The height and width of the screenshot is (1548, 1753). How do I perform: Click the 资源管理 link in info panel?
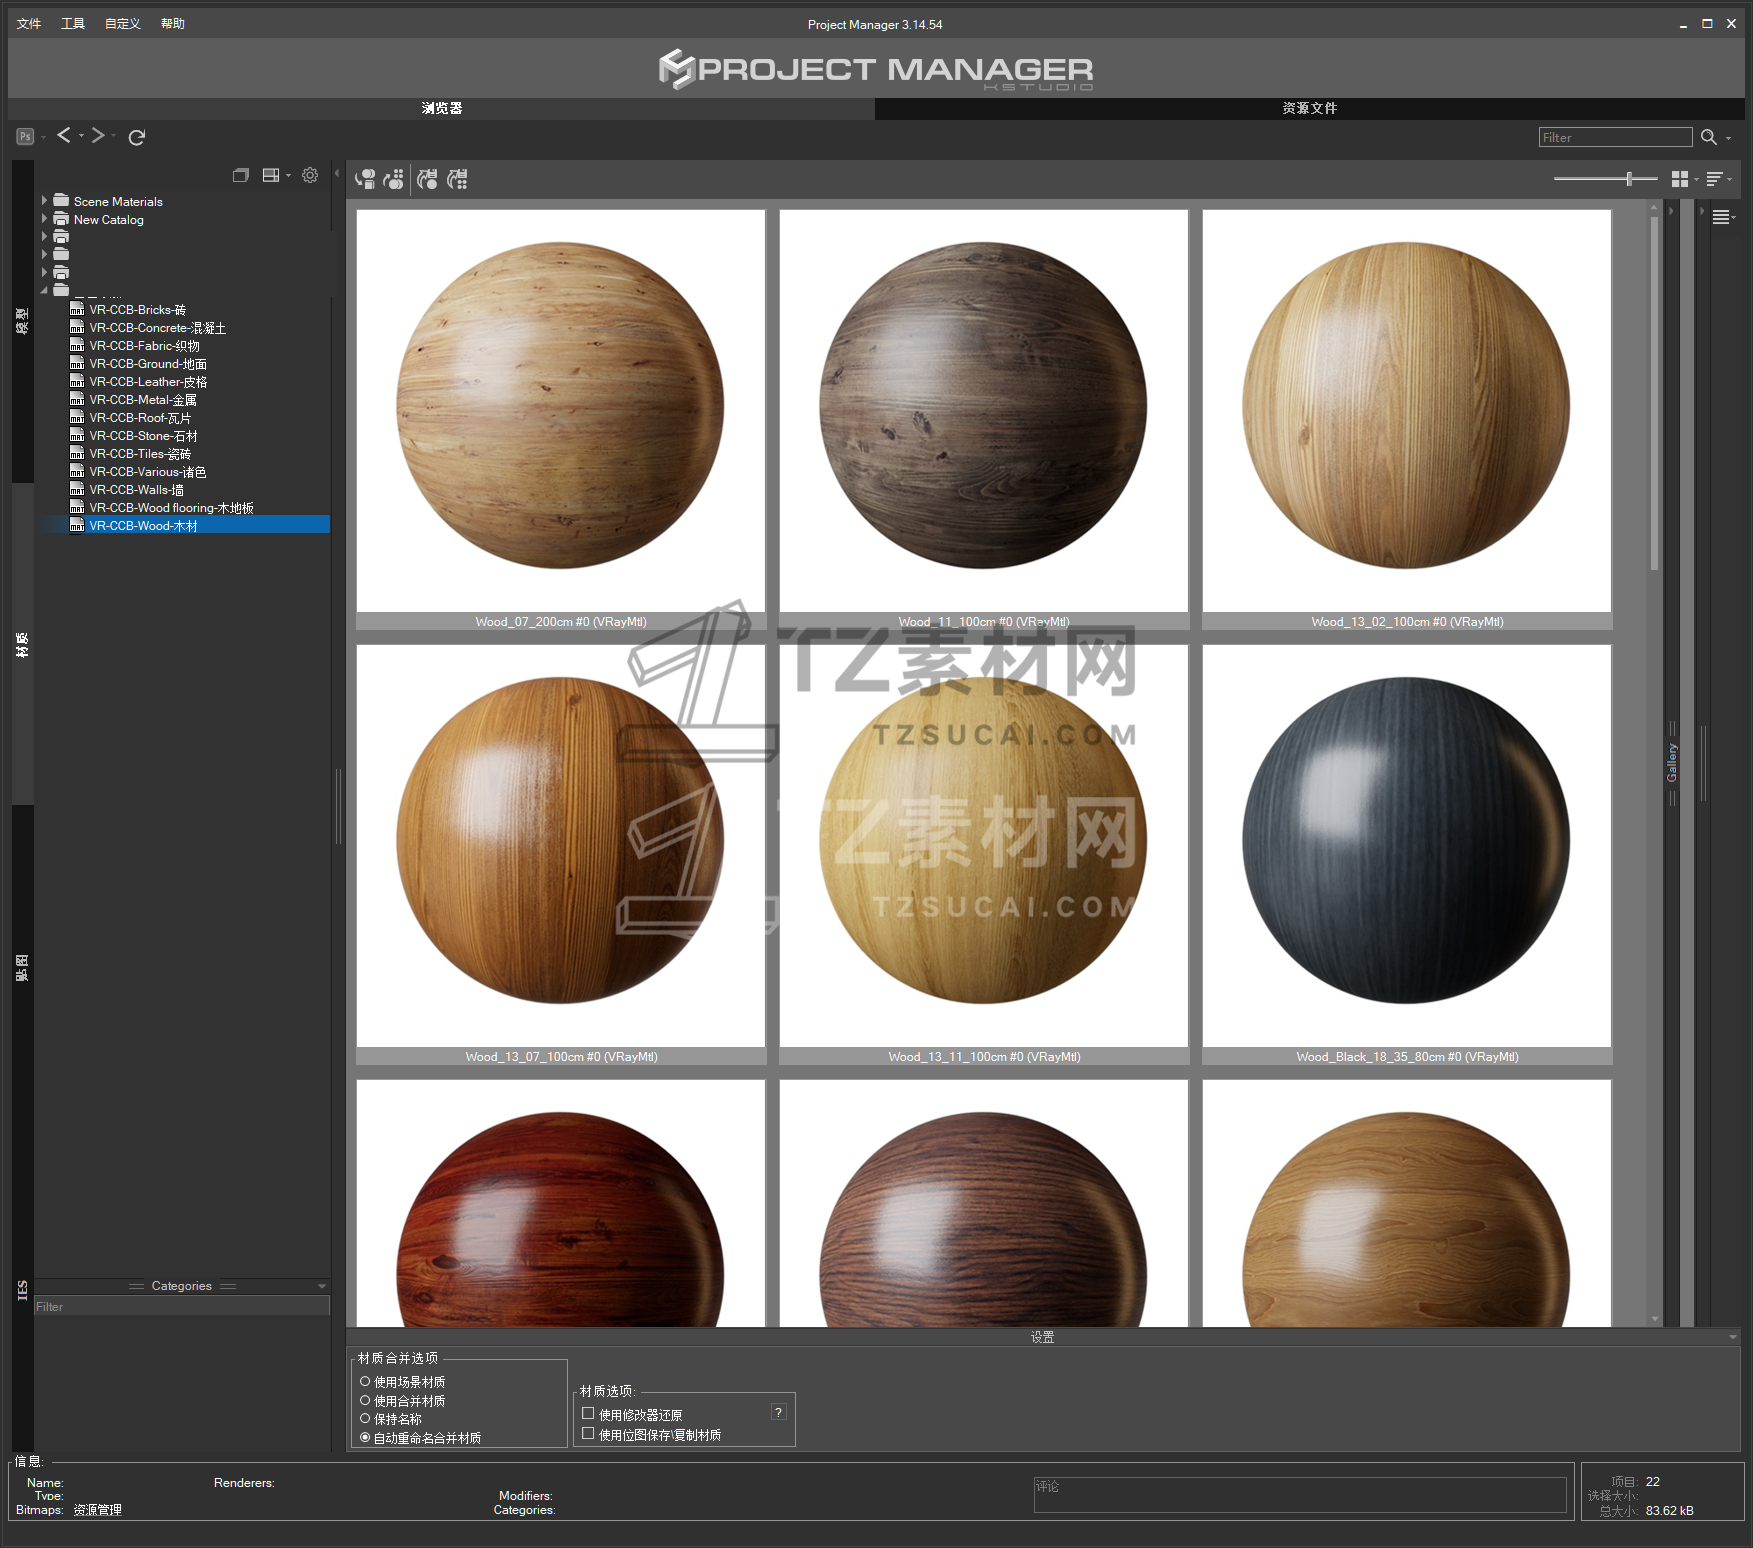pyautogui.click(x=97, y=1510)
